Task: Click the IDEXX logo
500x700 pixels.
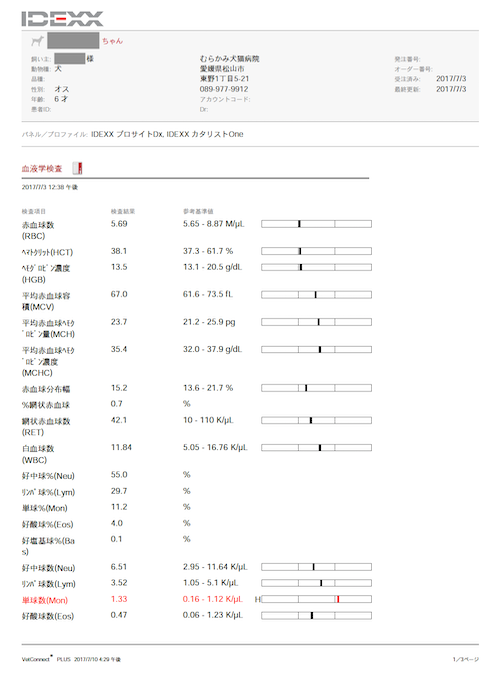Action: click(62, 19)
